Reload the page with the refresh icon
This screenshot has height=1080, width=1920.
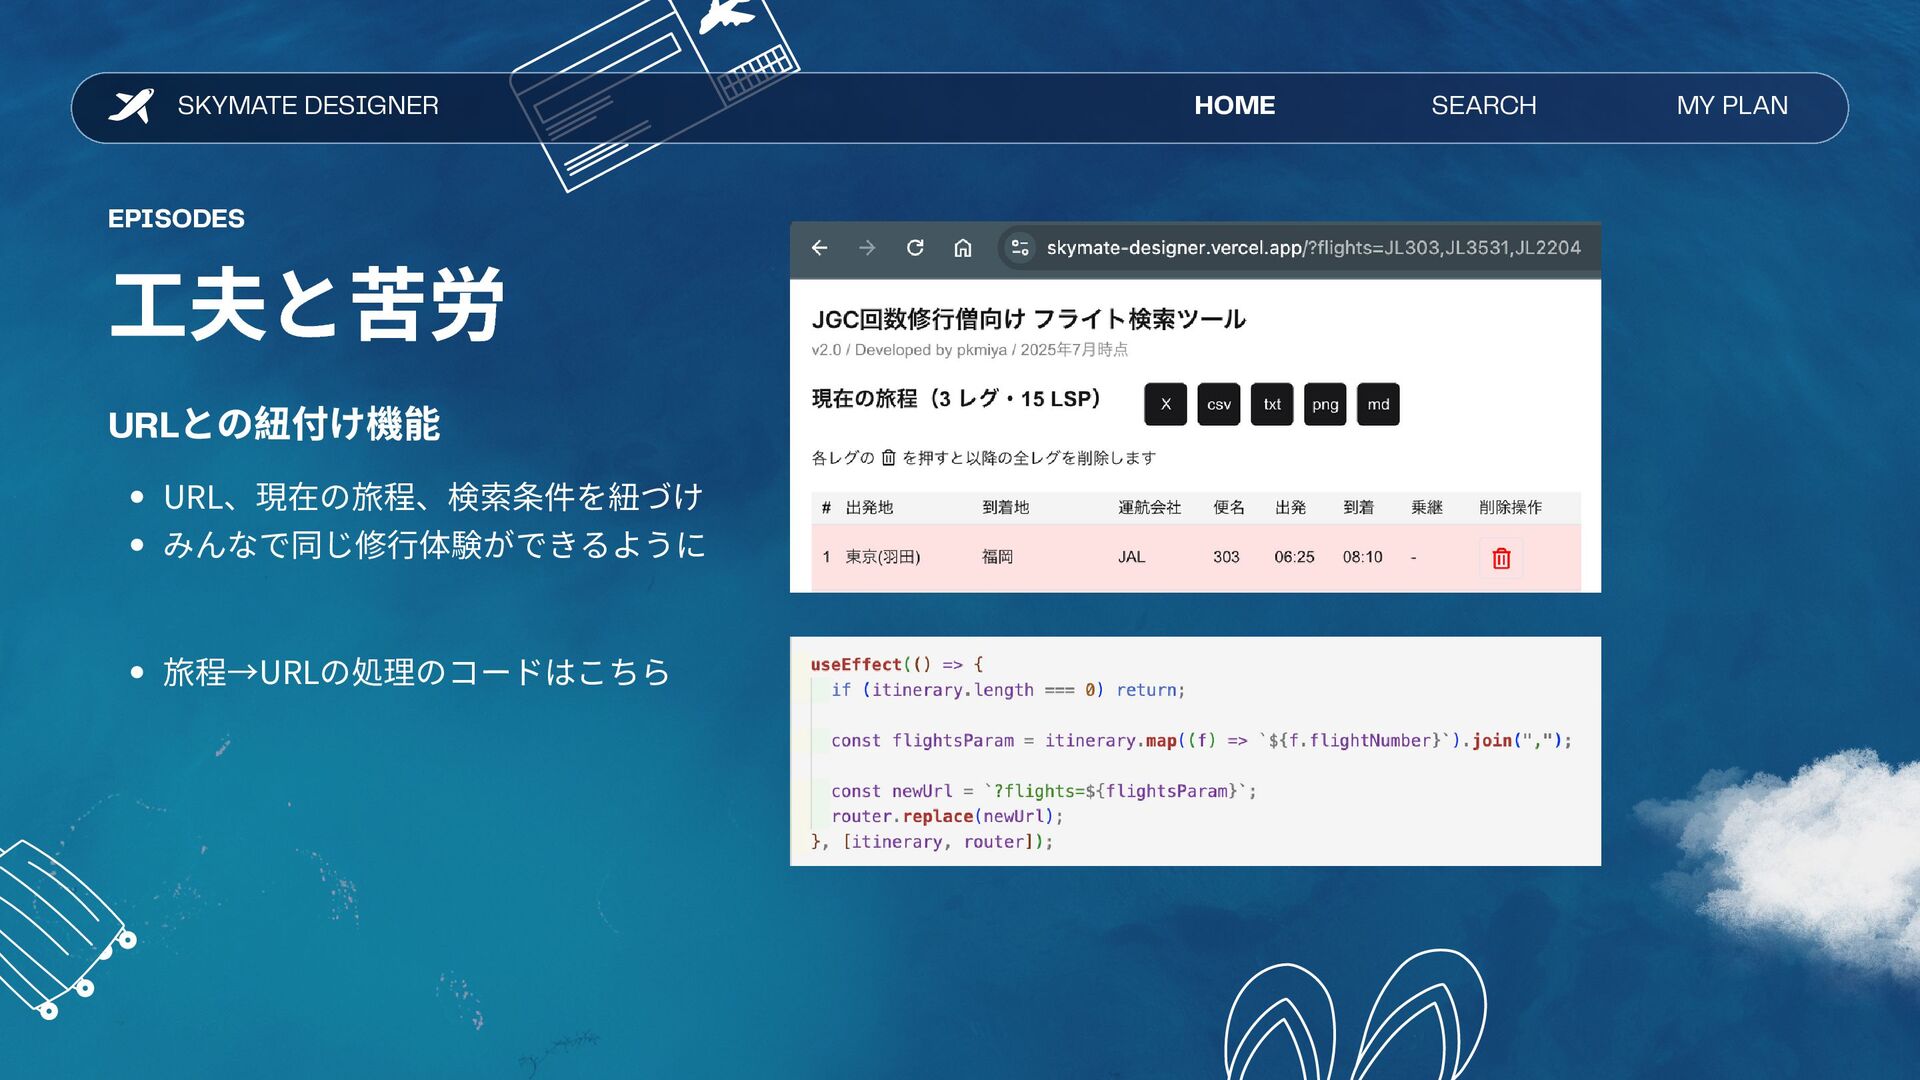pyautogui.click(x=915, y=247)
